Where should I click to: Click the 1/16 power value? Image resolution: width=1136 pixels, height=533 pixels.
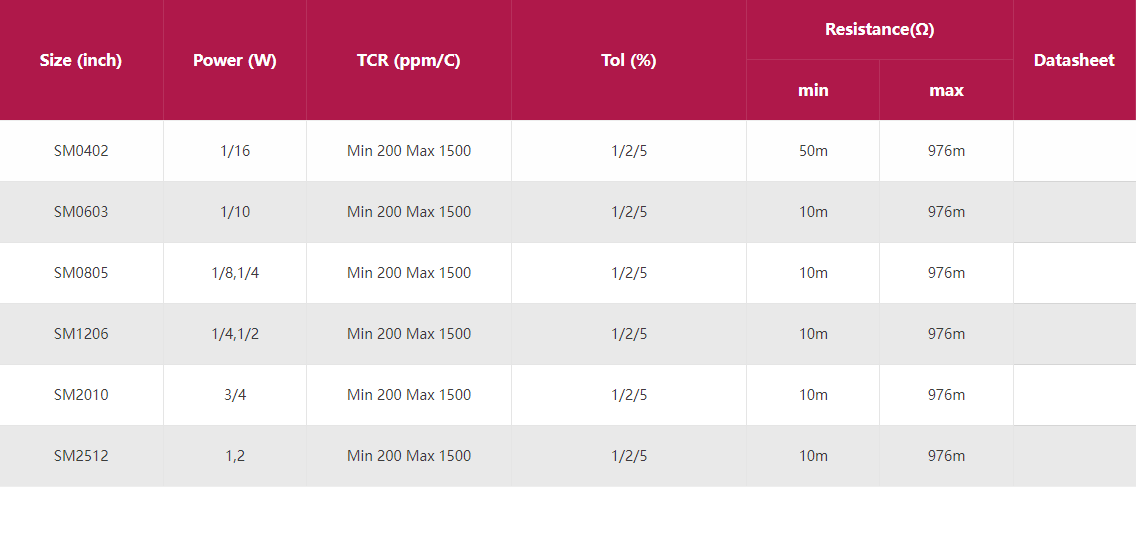coord(235,151)
